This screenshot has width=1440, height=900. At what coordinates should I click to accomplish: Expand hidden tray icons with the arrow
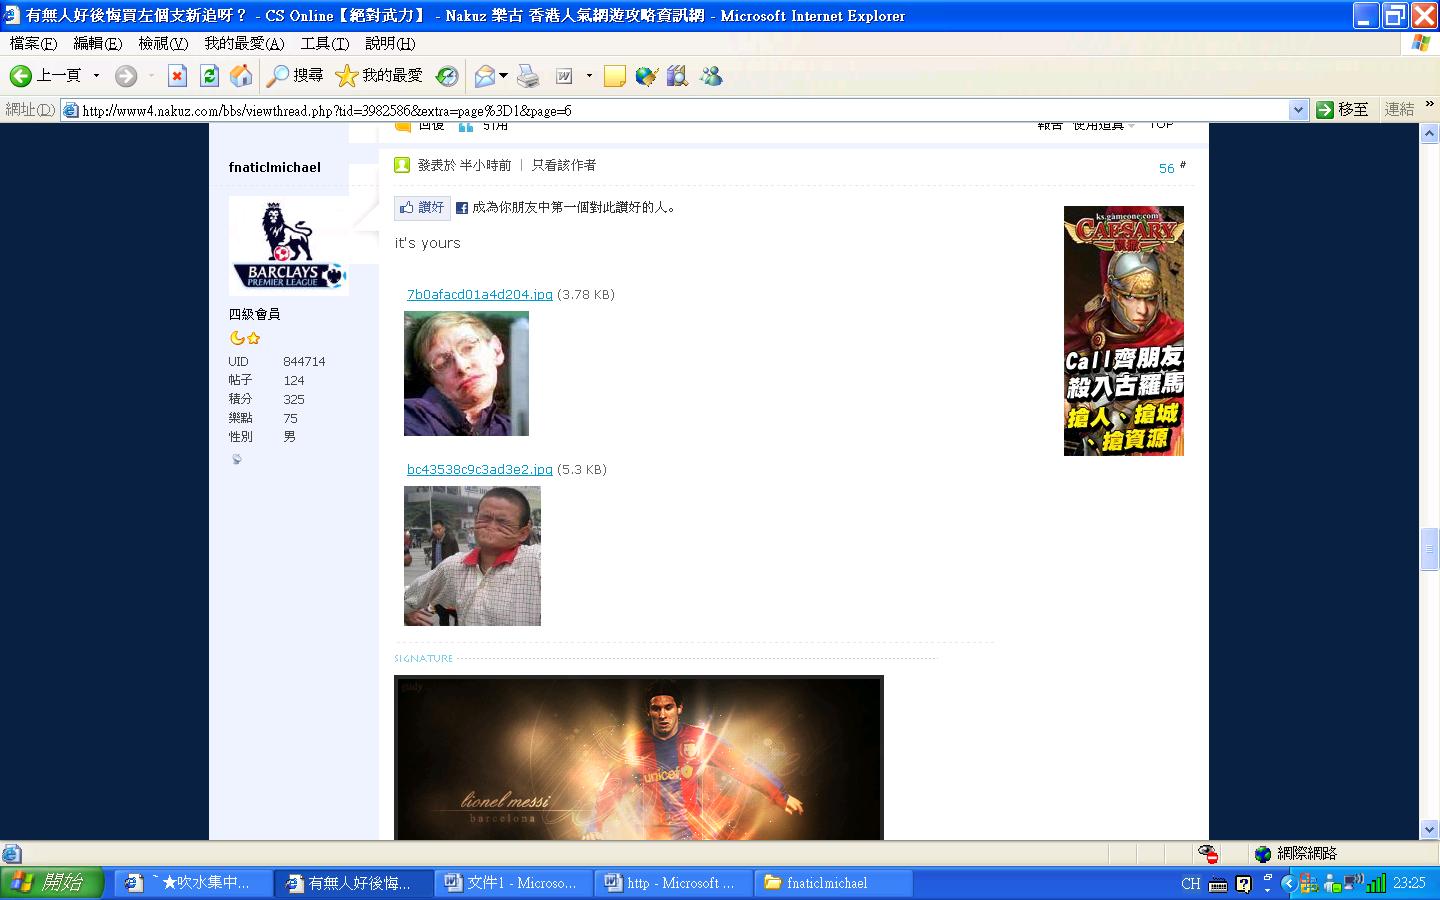pyautogui.click(x=1289, y=884)
